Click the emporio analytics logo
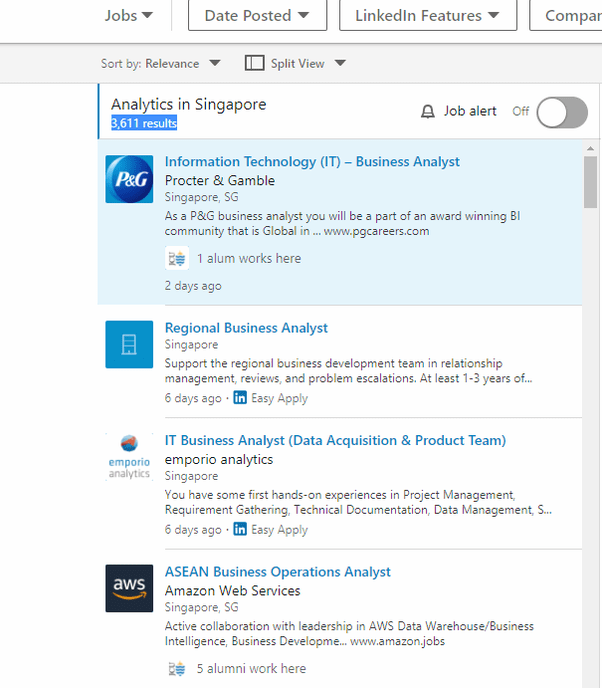602x688 pixels. point(129,457)
